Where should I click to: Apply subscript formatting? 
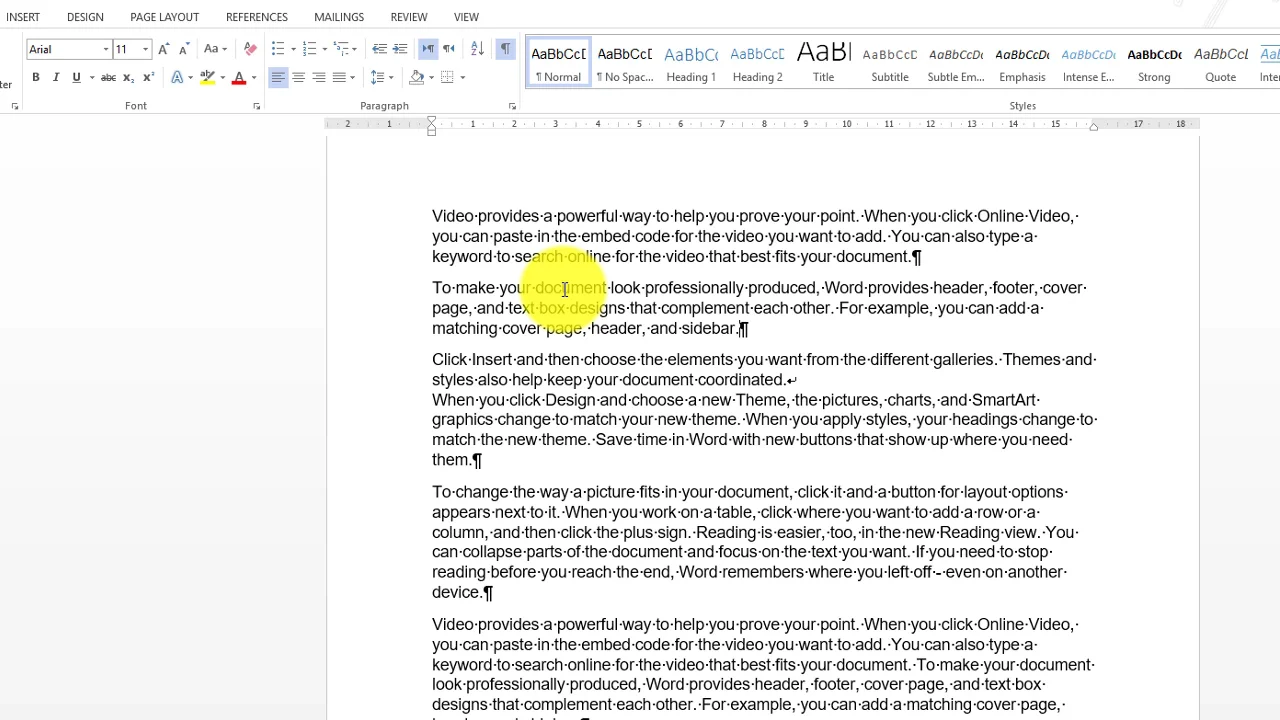point(130,78)
